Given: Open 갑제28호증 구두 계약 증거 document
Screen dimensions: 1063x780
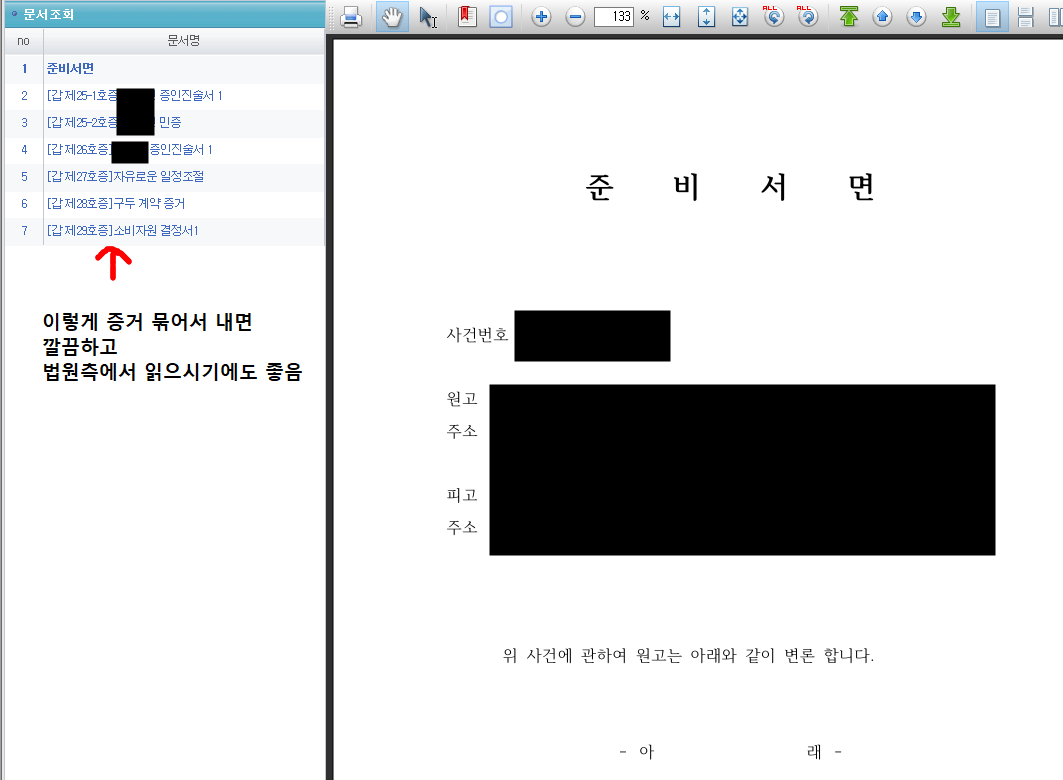Looking at the screenshot, I should pos(165,204).
